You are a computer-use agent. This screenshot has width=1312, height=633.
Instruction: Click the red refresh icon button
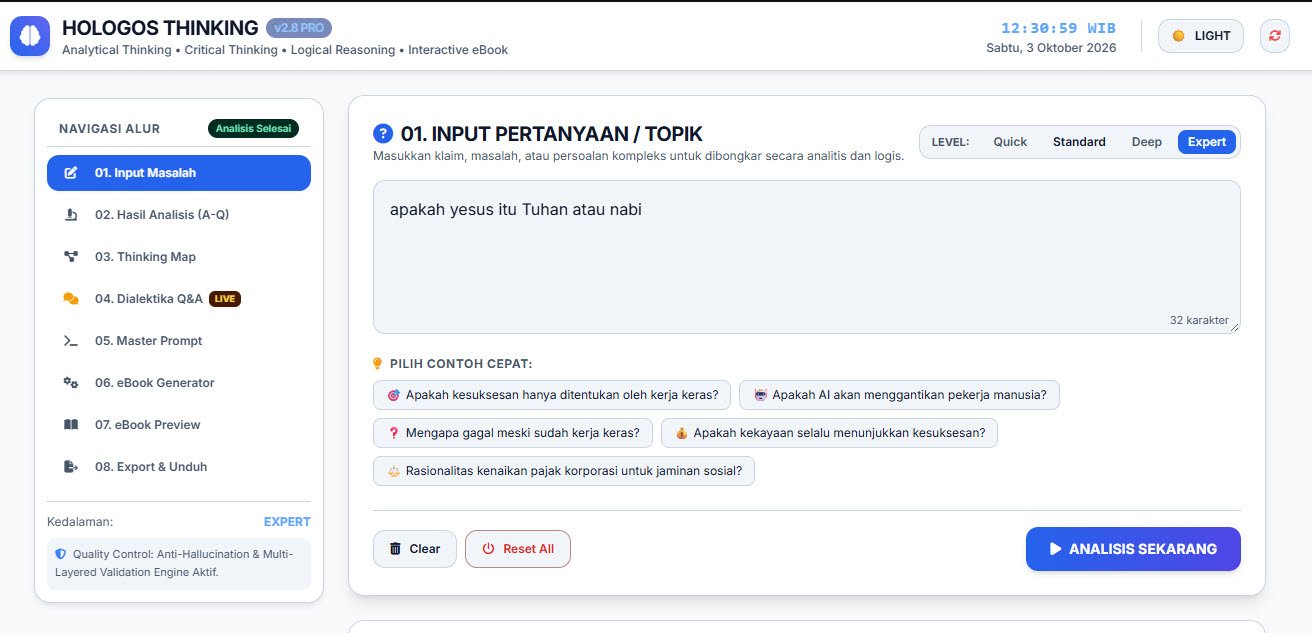pyautogui.click(x=1275, y=36)
